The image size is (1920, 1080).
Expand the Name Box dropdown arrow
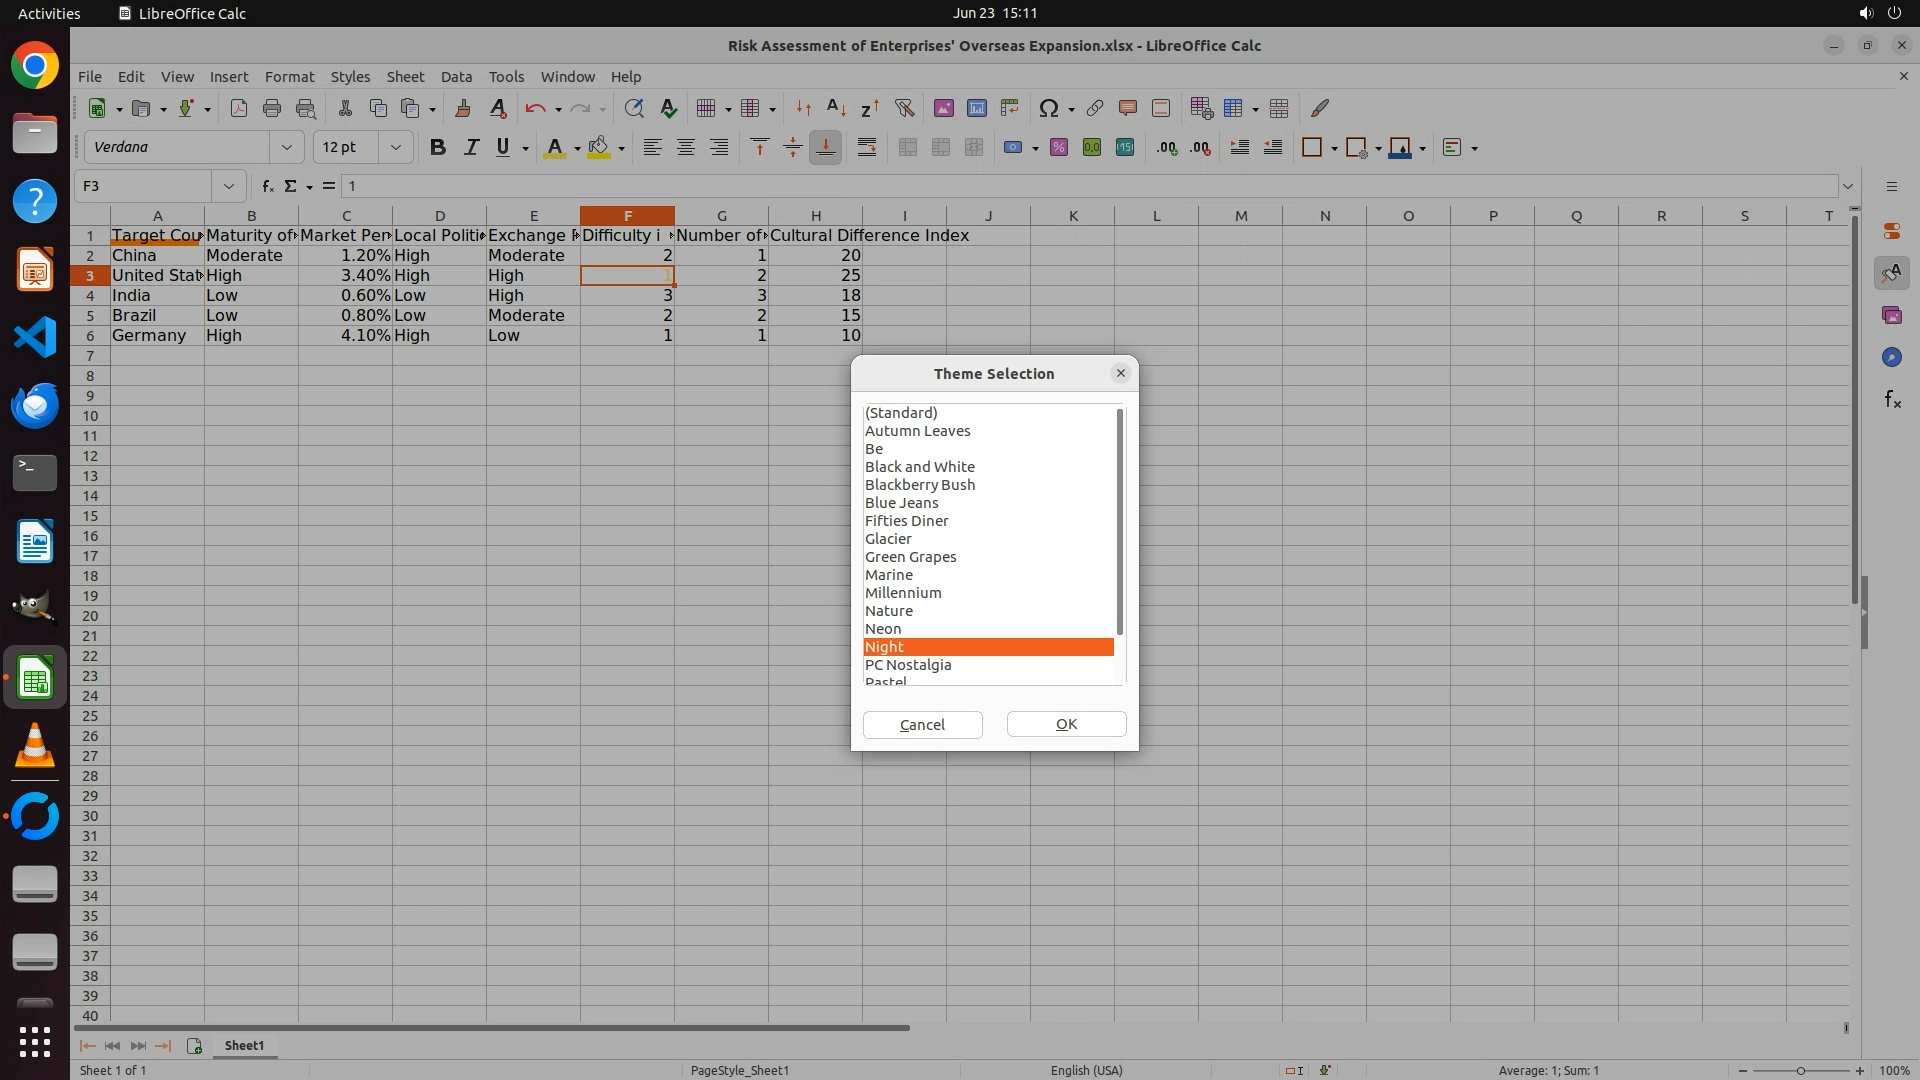(228, 186)
